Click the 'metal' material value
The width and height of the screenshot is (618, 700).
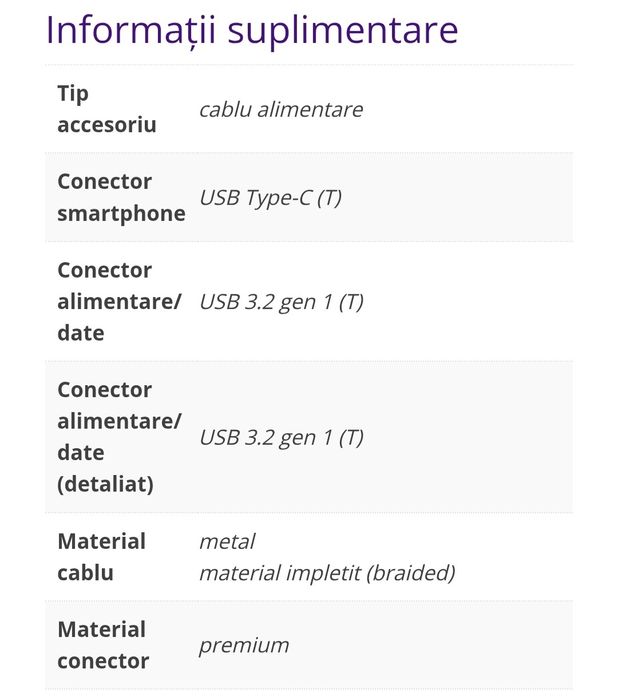(227, 541)
